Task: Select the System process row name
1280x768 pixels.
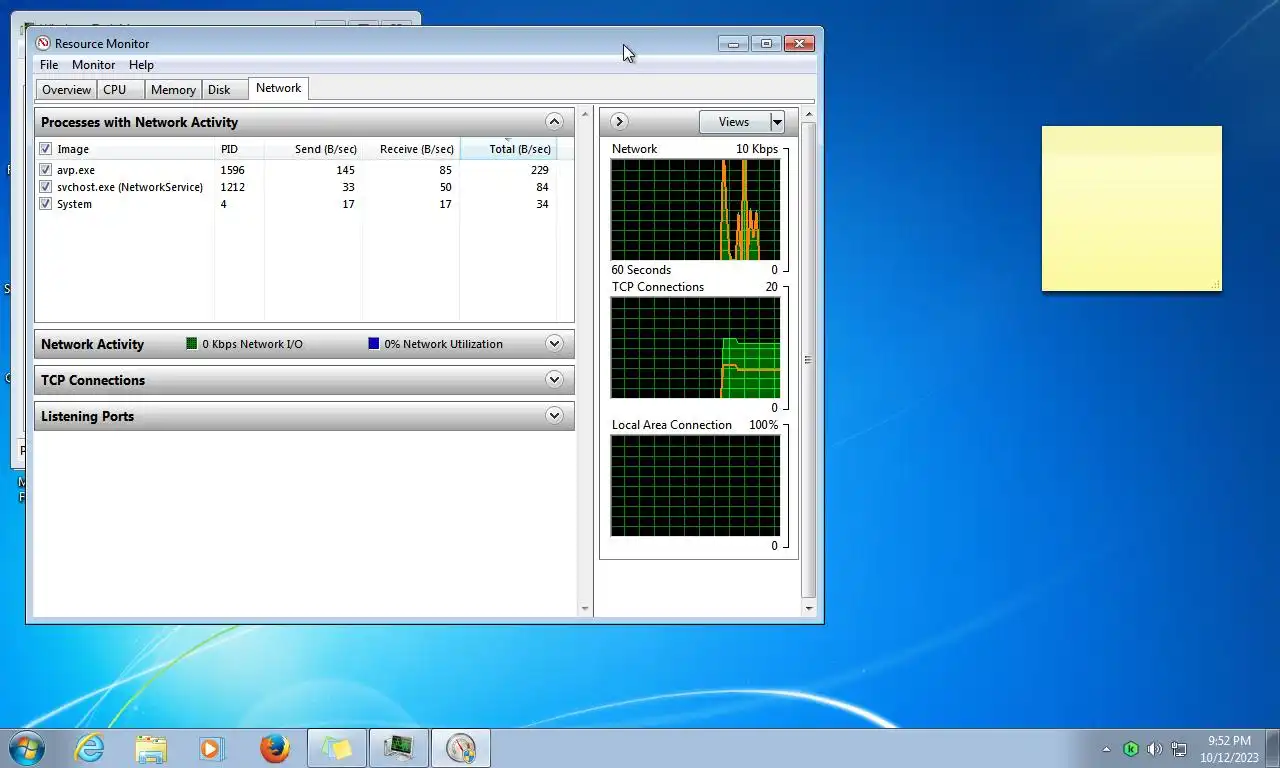Action: pyautogui.click(x=74, y=204)
